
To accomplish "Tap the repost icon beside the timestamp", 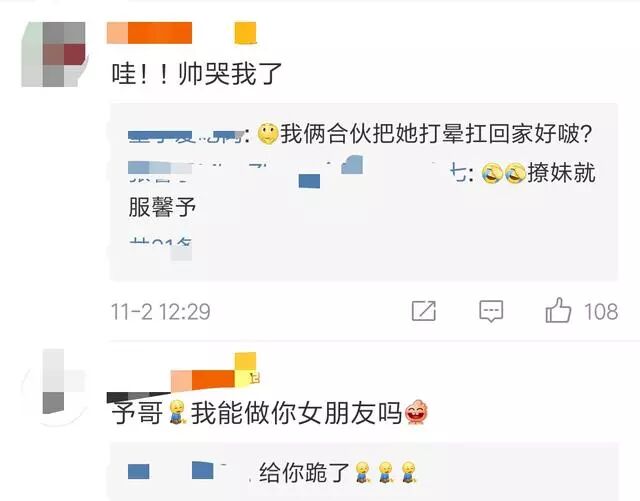I will [424, 311].
